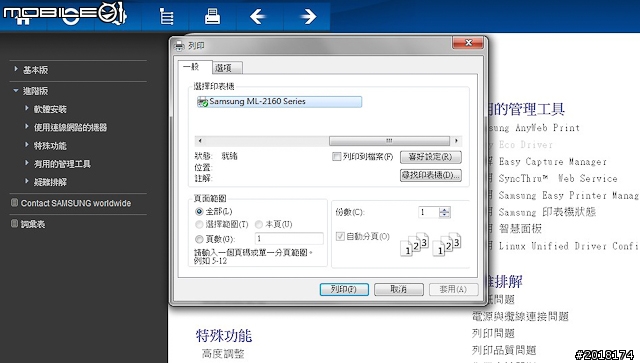
Task: Expand the 基本版 section
Action: [16, 69]
